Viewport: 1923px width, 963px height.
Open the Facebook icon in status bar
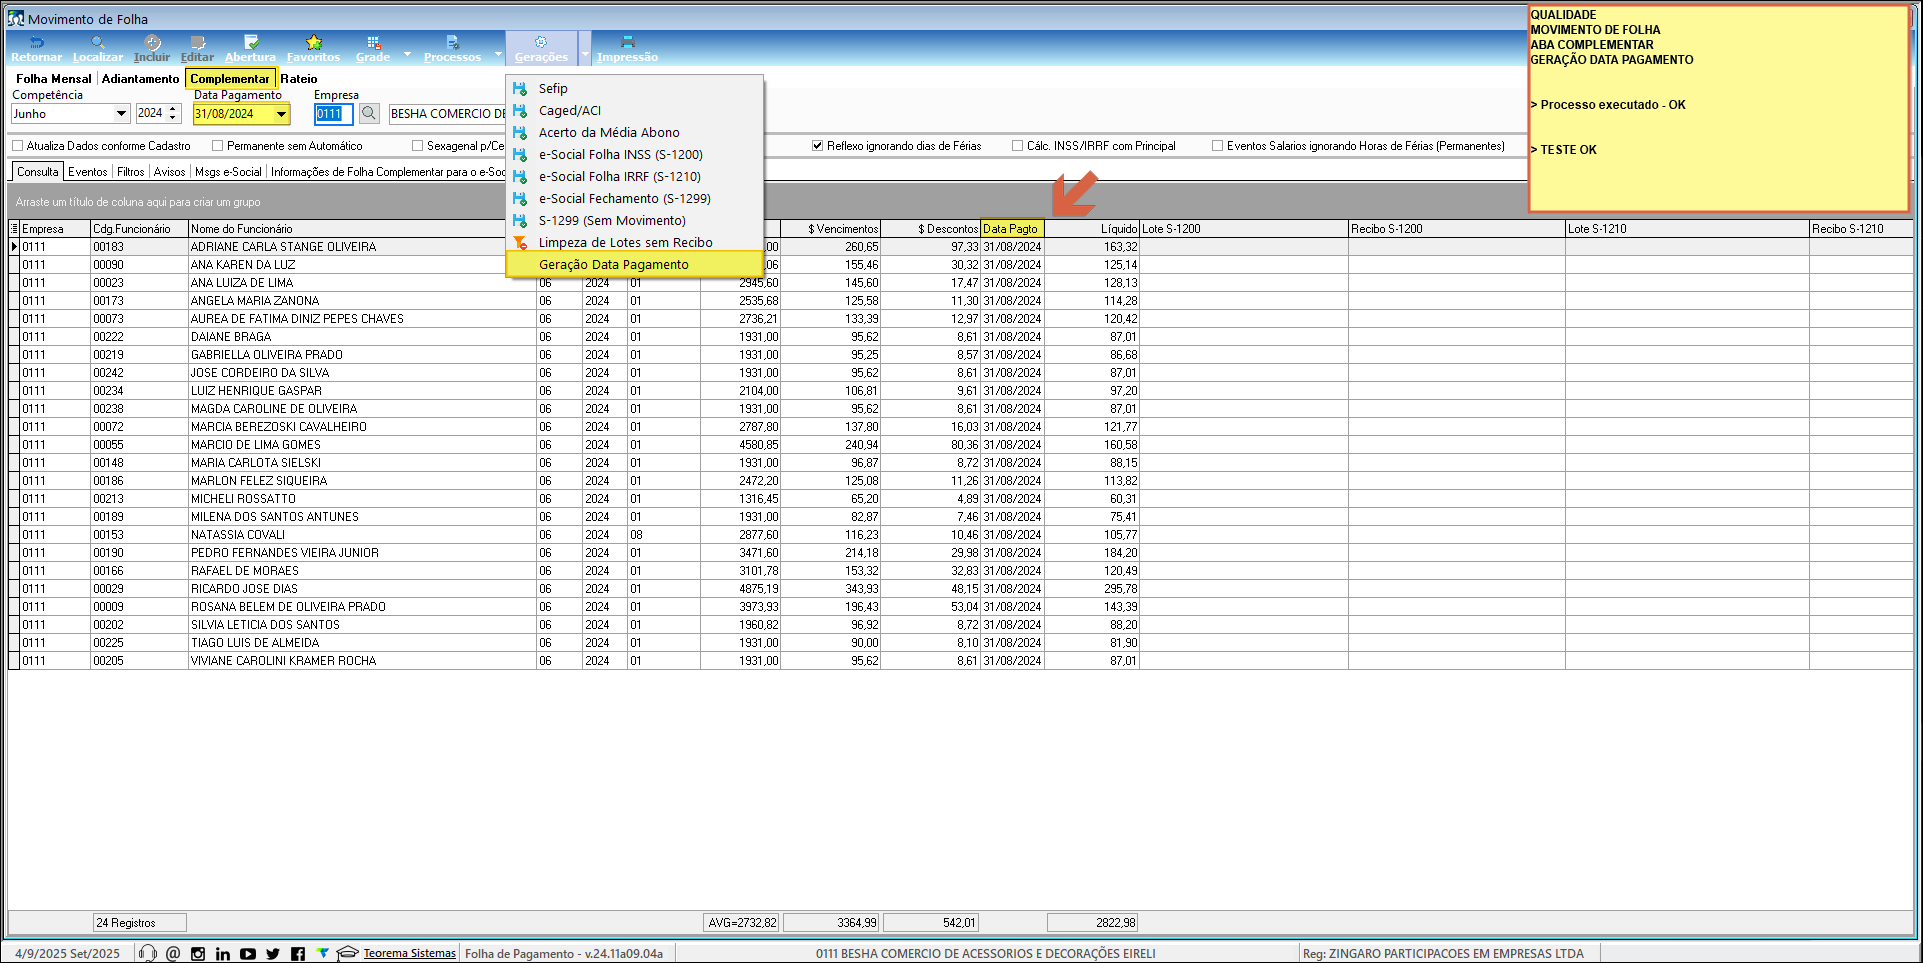click(x=298, y=953)
